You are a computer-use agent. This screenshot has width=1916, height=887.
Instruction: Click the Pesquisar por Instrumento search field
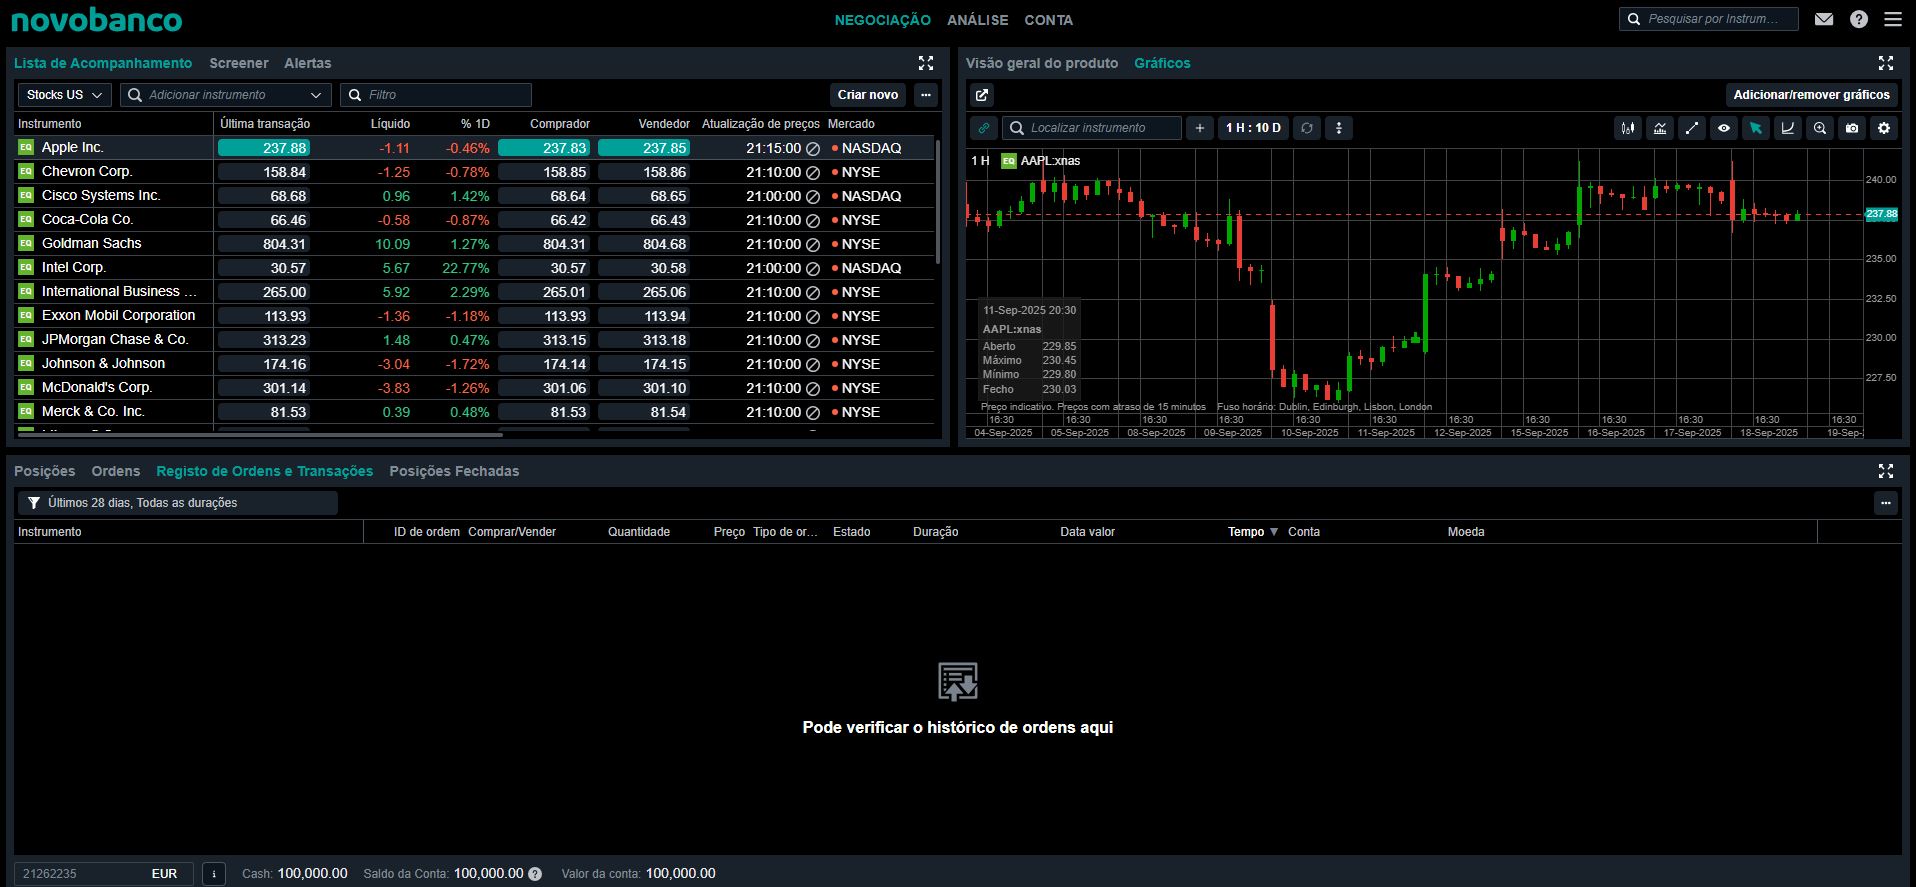pyautogui.click(x=1712, y=19)
